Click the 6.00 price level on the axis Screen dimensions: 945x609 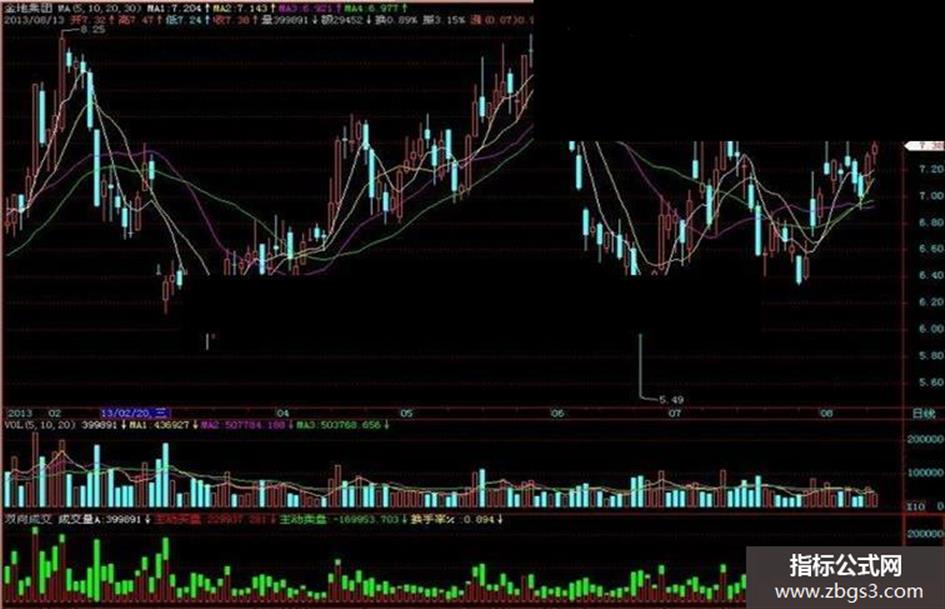[x=931, y=329]
